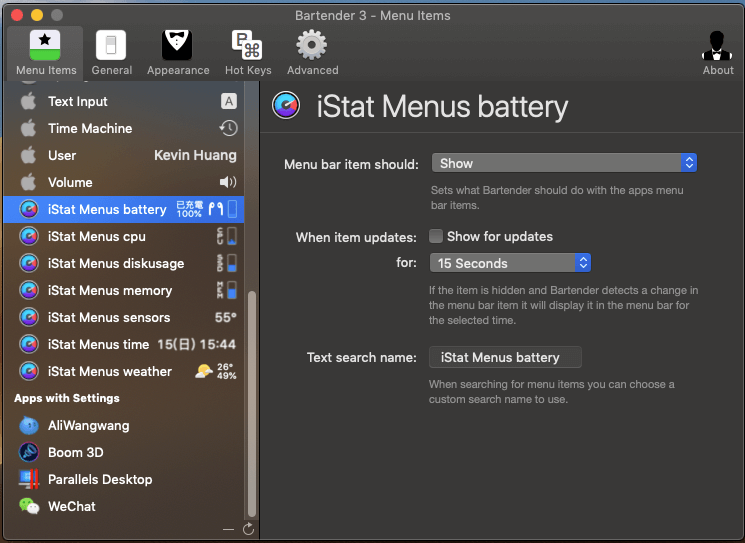Select iStat Menus memory item
745x543 pixels.
(x=124, y=290)
